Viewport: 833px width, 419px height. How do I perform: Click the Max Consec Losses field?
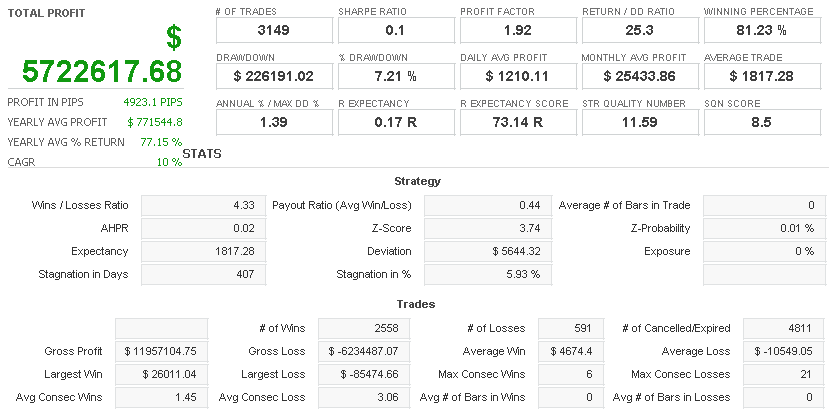click(765, 374)
